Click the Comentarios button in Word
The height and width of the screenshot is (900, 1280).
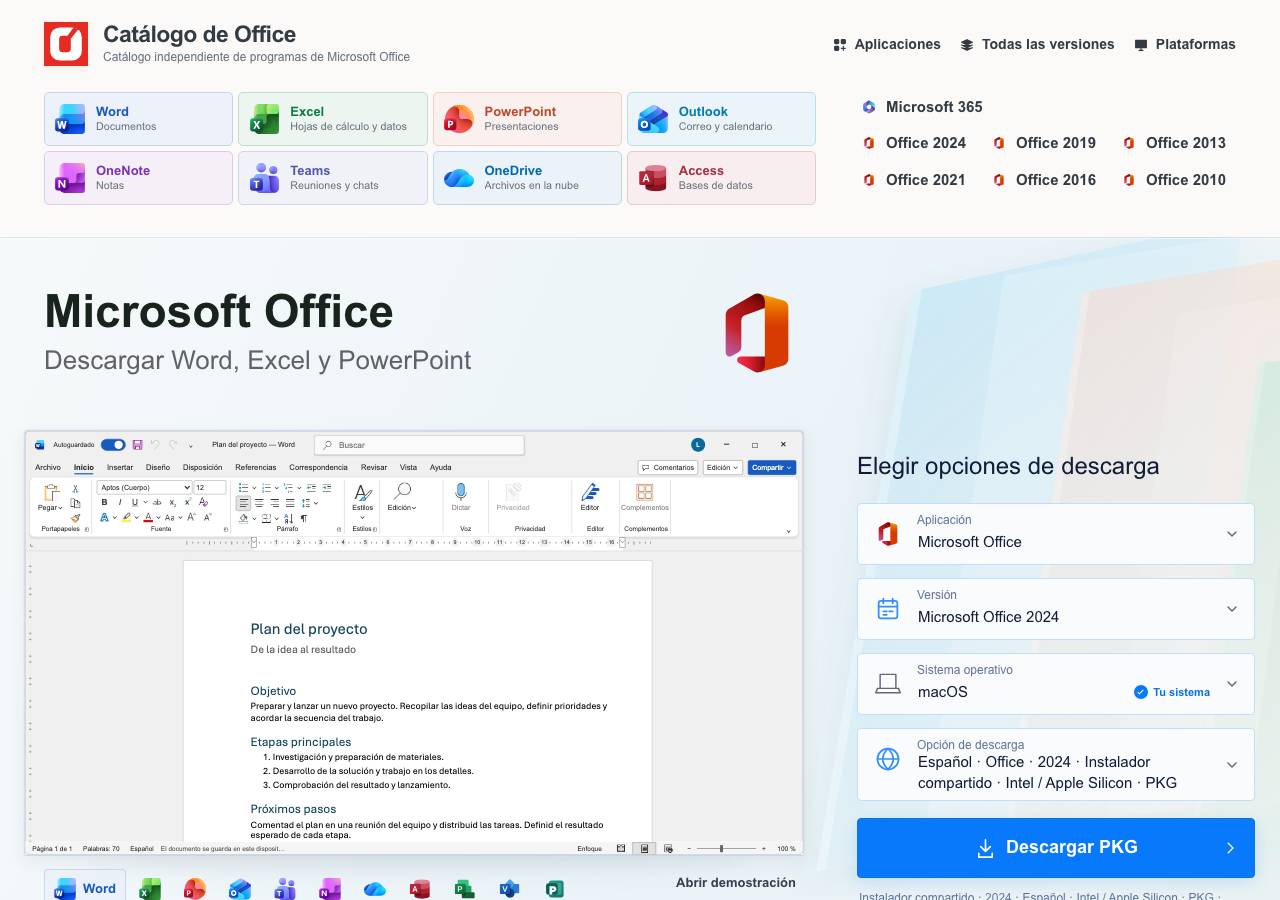click(x=668, y=467)
